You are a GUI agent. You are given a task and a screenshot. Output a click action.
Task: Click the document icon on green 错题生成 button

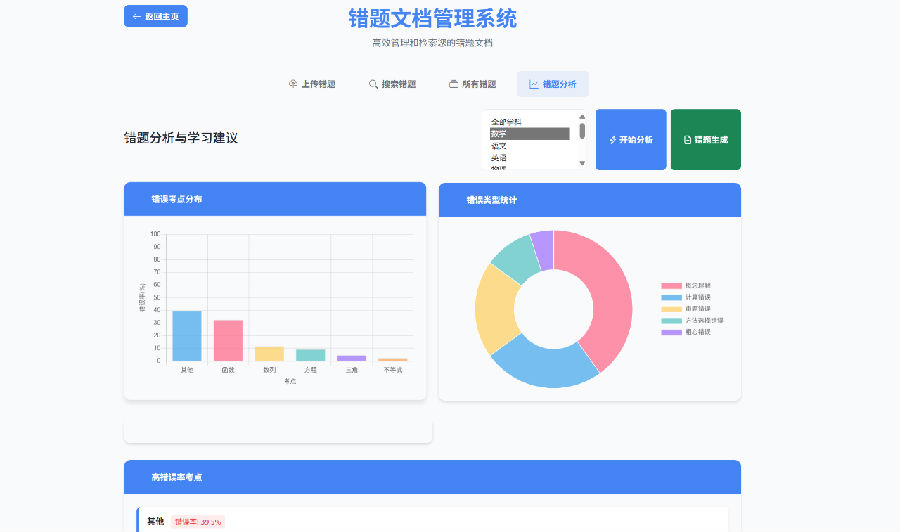click(686, 140)
